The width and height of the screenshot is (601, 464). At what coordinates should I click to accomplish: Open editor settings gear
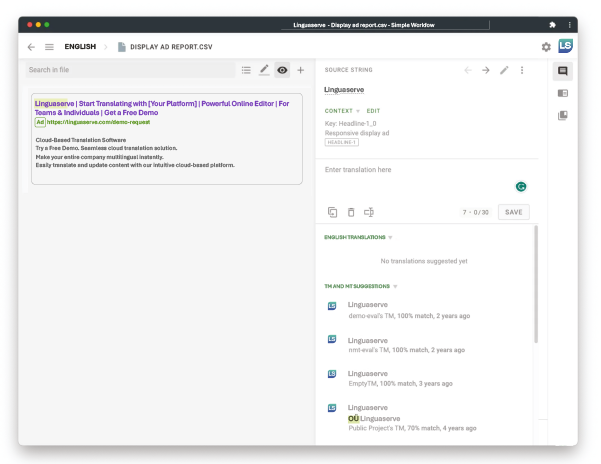pos(546,47)
